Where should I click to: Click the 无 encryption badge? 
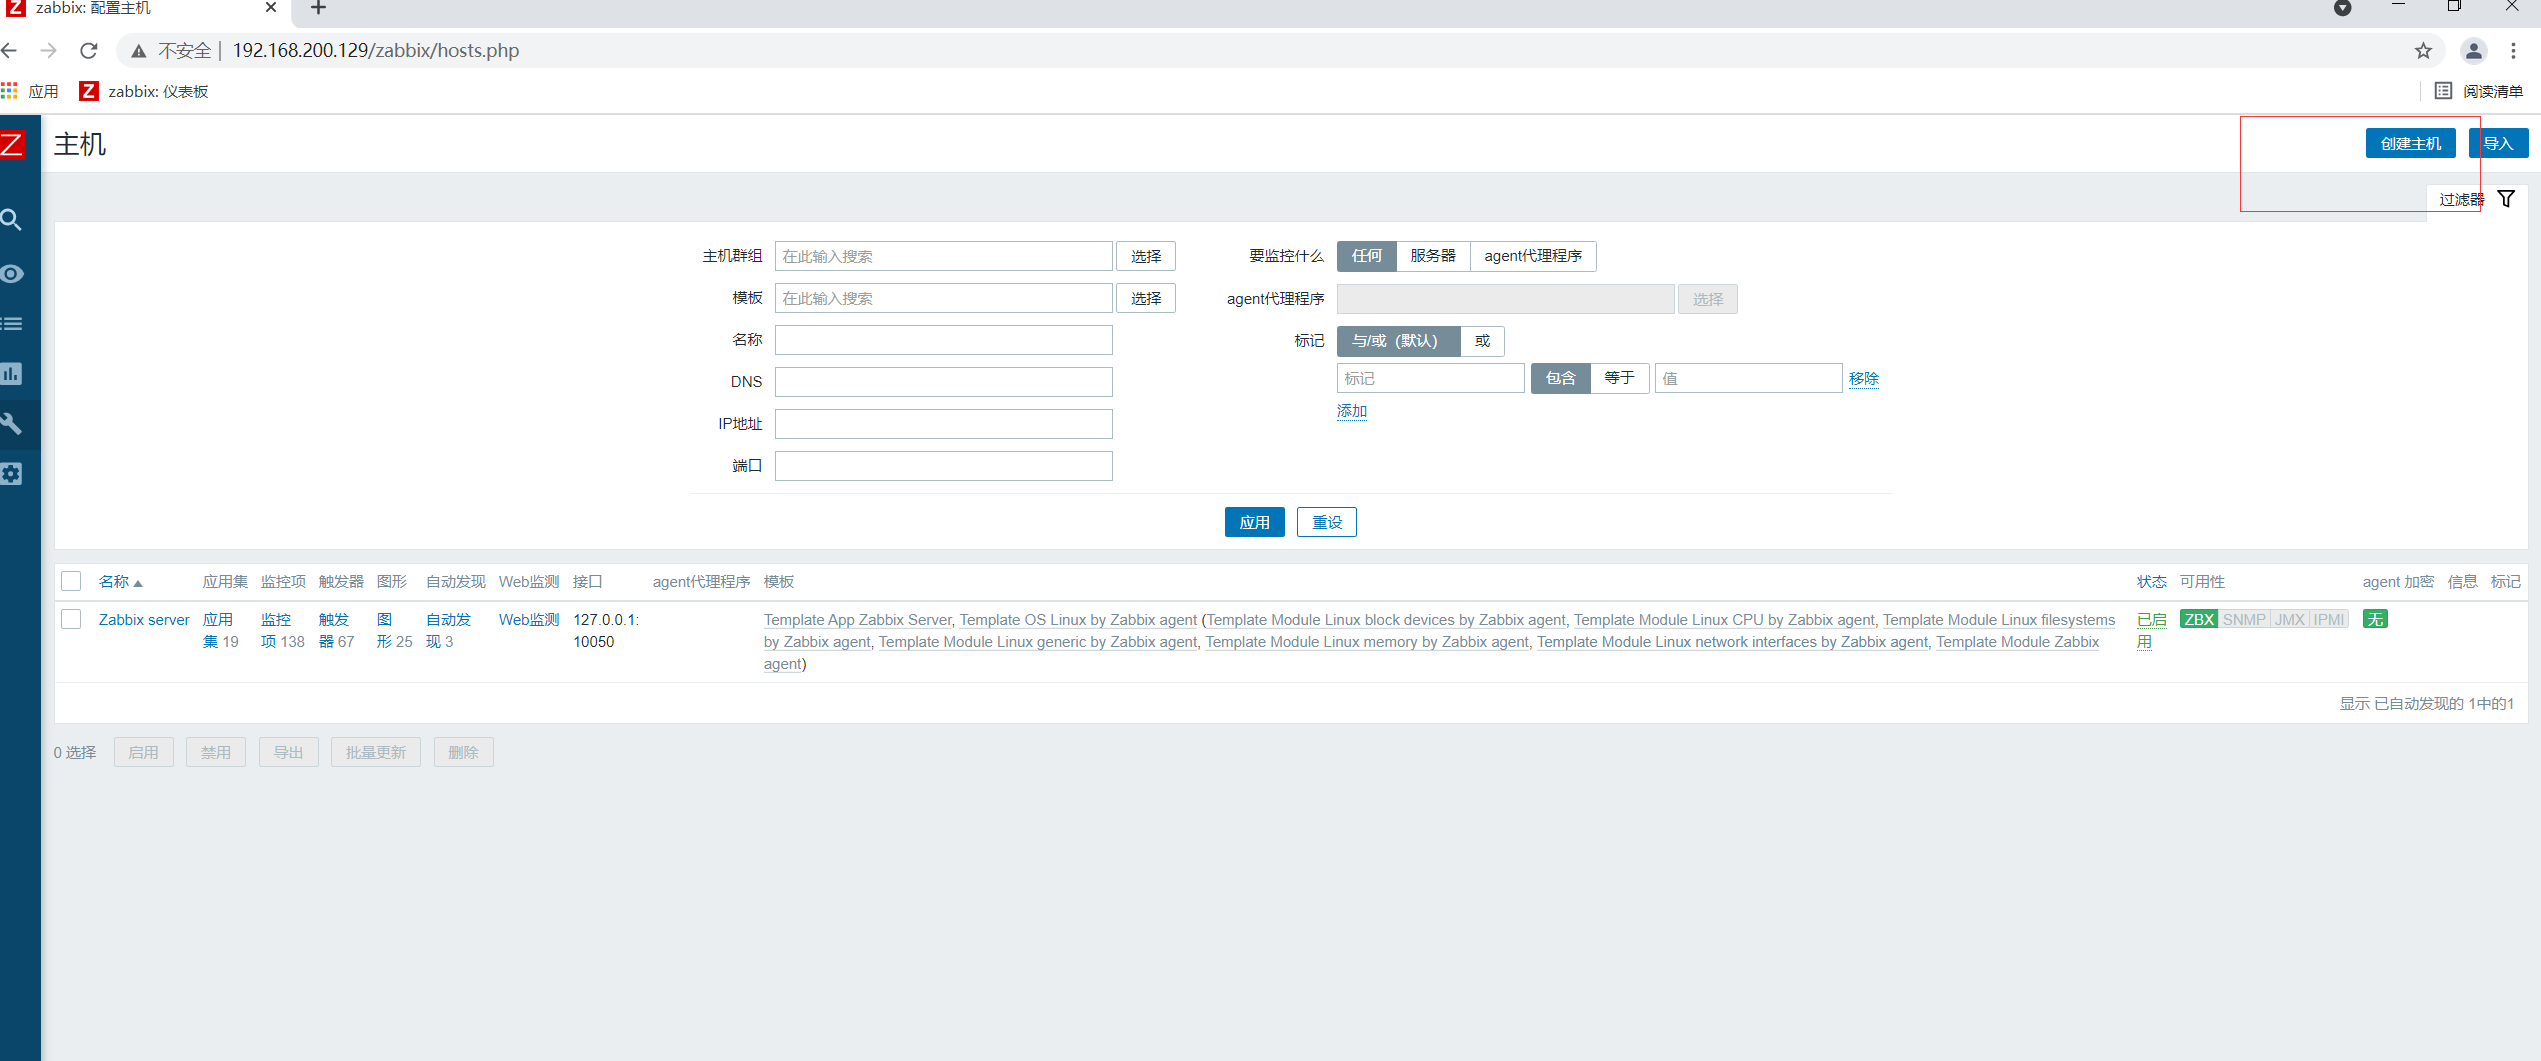[2375, 619]
